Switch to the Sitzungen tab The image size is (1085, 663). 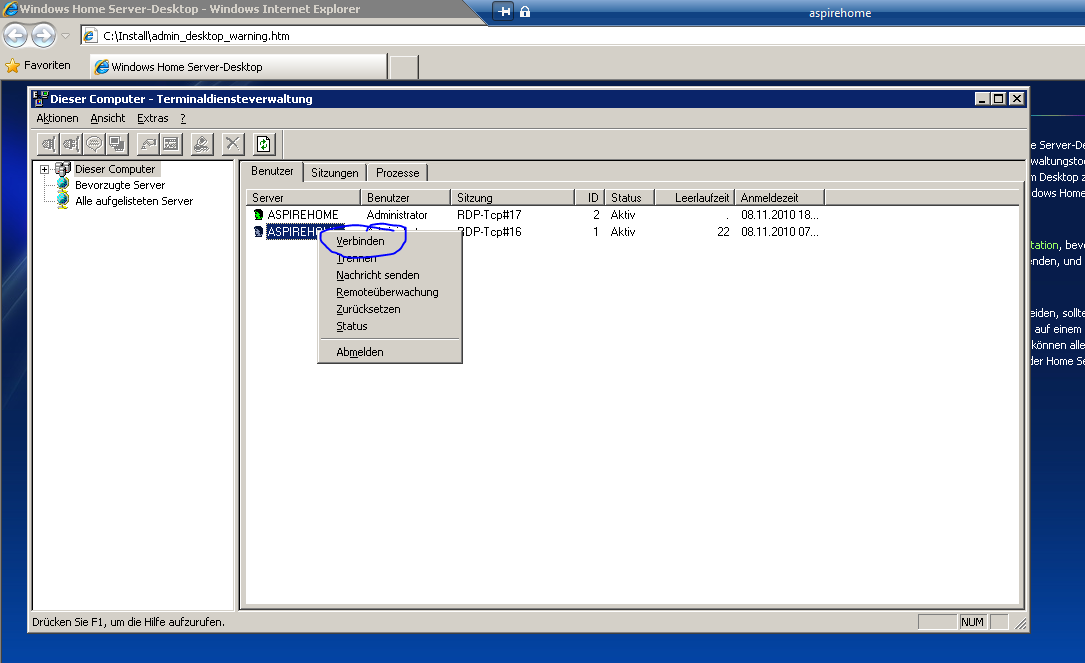(x=335, y=173)
